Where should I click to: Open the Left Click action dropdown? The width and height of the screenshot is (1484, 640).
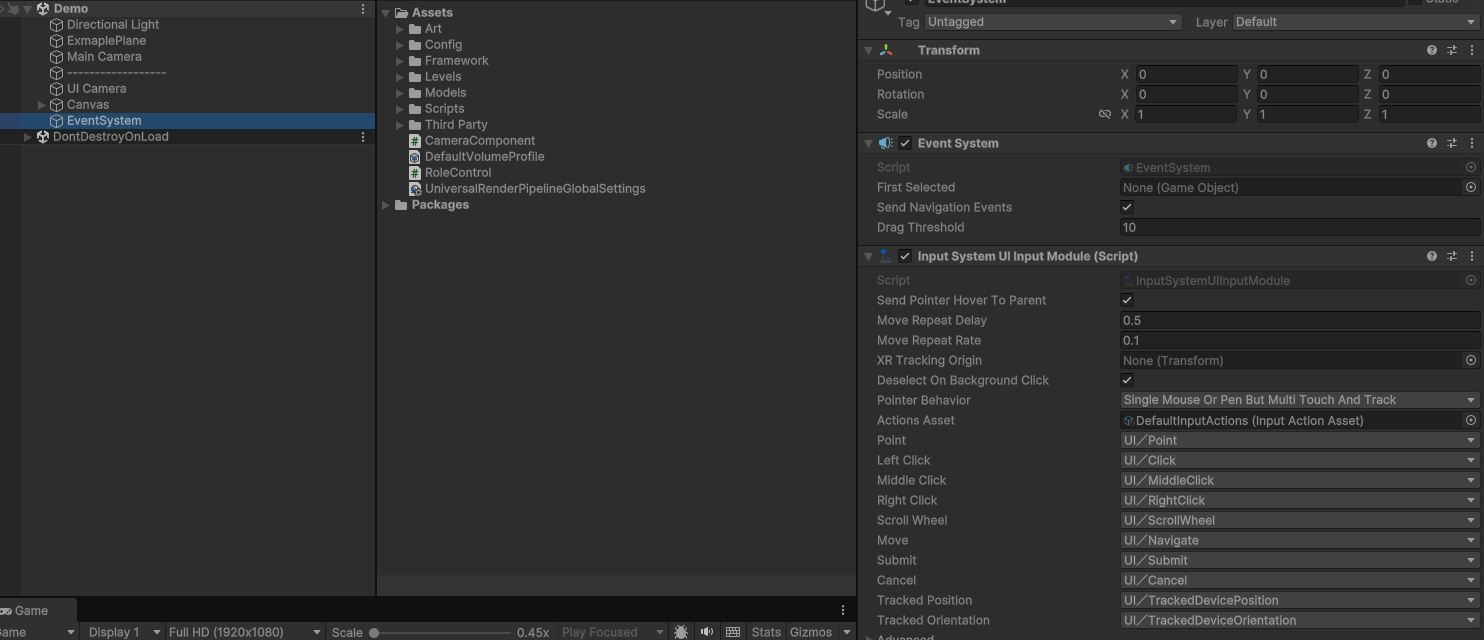click(x=1299, y=460)
